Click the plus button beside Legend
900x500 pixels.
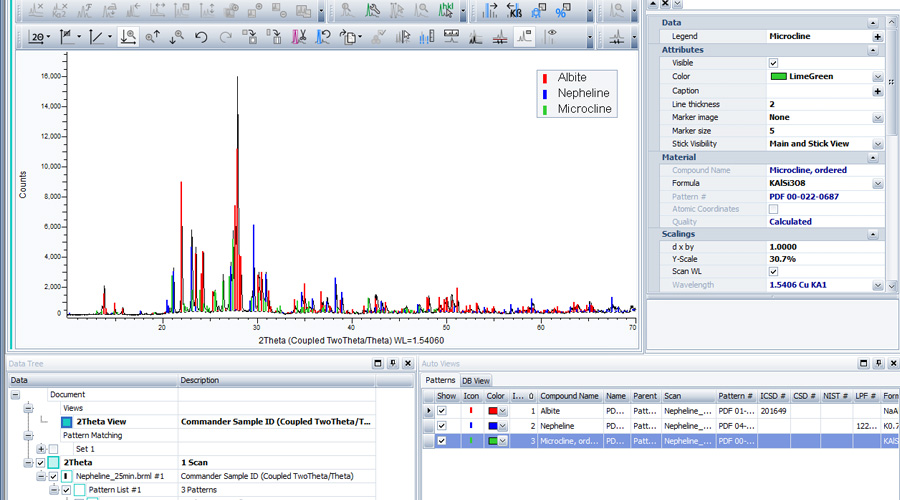click(x=877, y=36)
